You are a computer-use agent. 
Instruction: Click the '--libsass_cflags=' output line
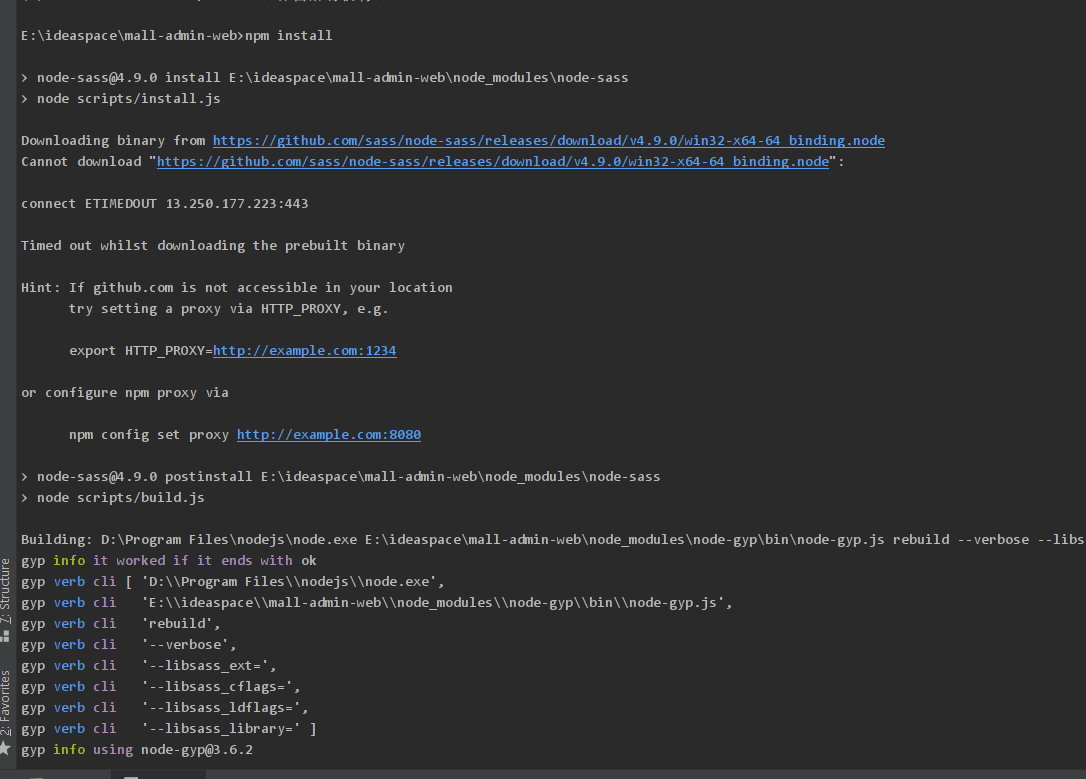pos(220,687)
